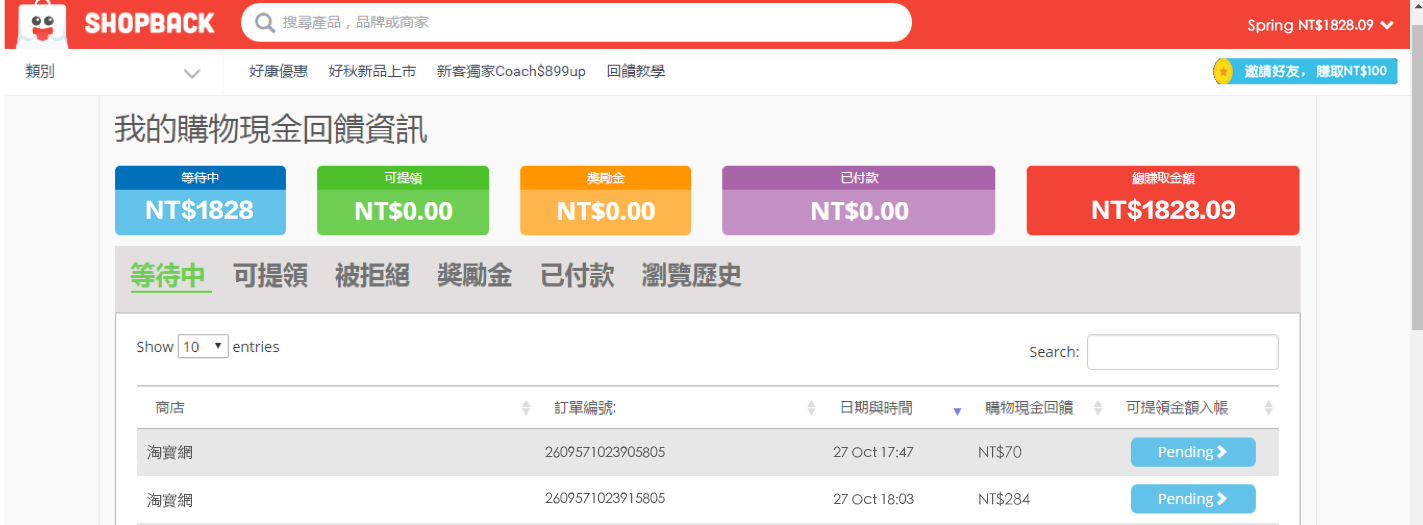Sort by 商店 column
The height and width of the screenshot is (525, 1423).
coord(335,408)
